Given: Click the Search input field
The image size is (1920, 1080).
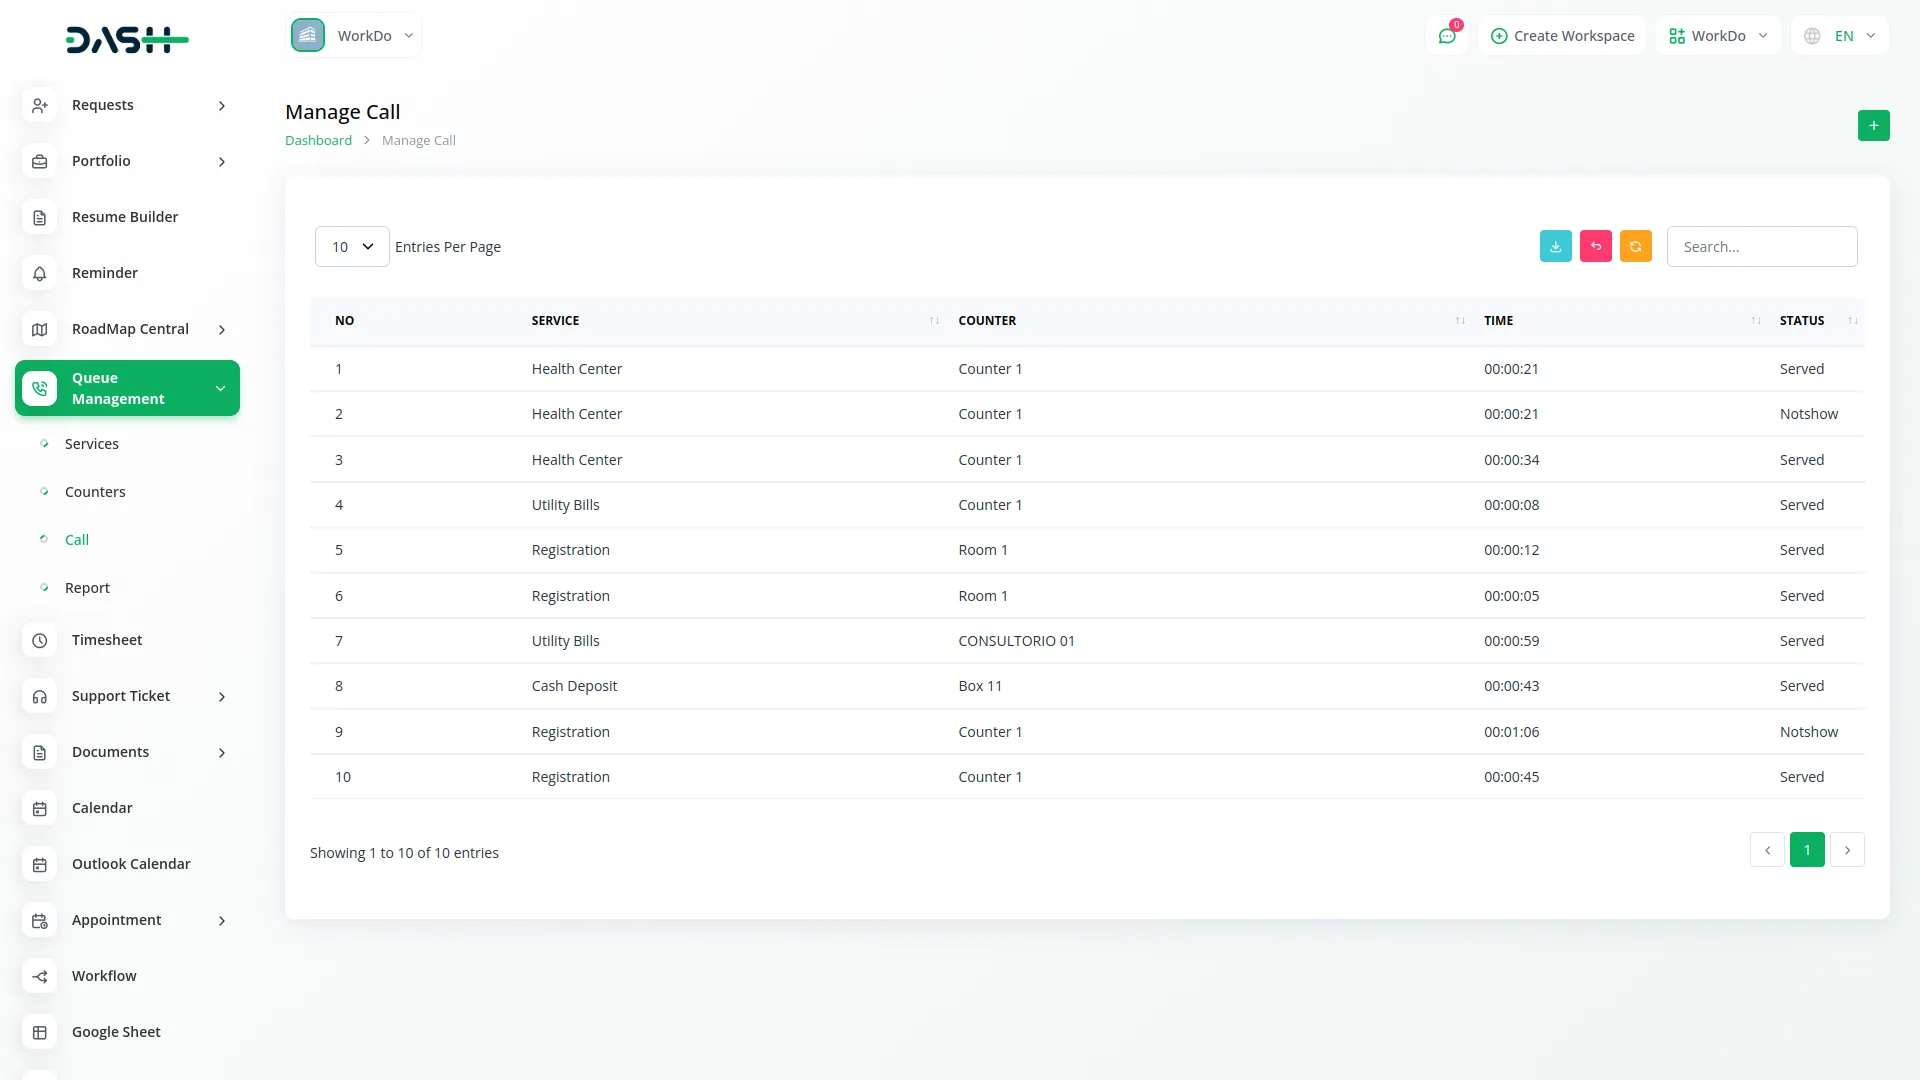Looking at the screenshot, I should tap(1761, 246).
